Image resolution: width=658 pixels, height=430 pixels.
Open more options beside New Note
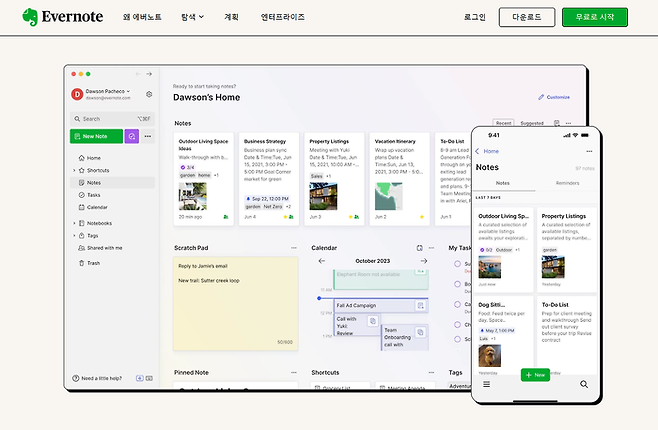(x=148, y=136)
